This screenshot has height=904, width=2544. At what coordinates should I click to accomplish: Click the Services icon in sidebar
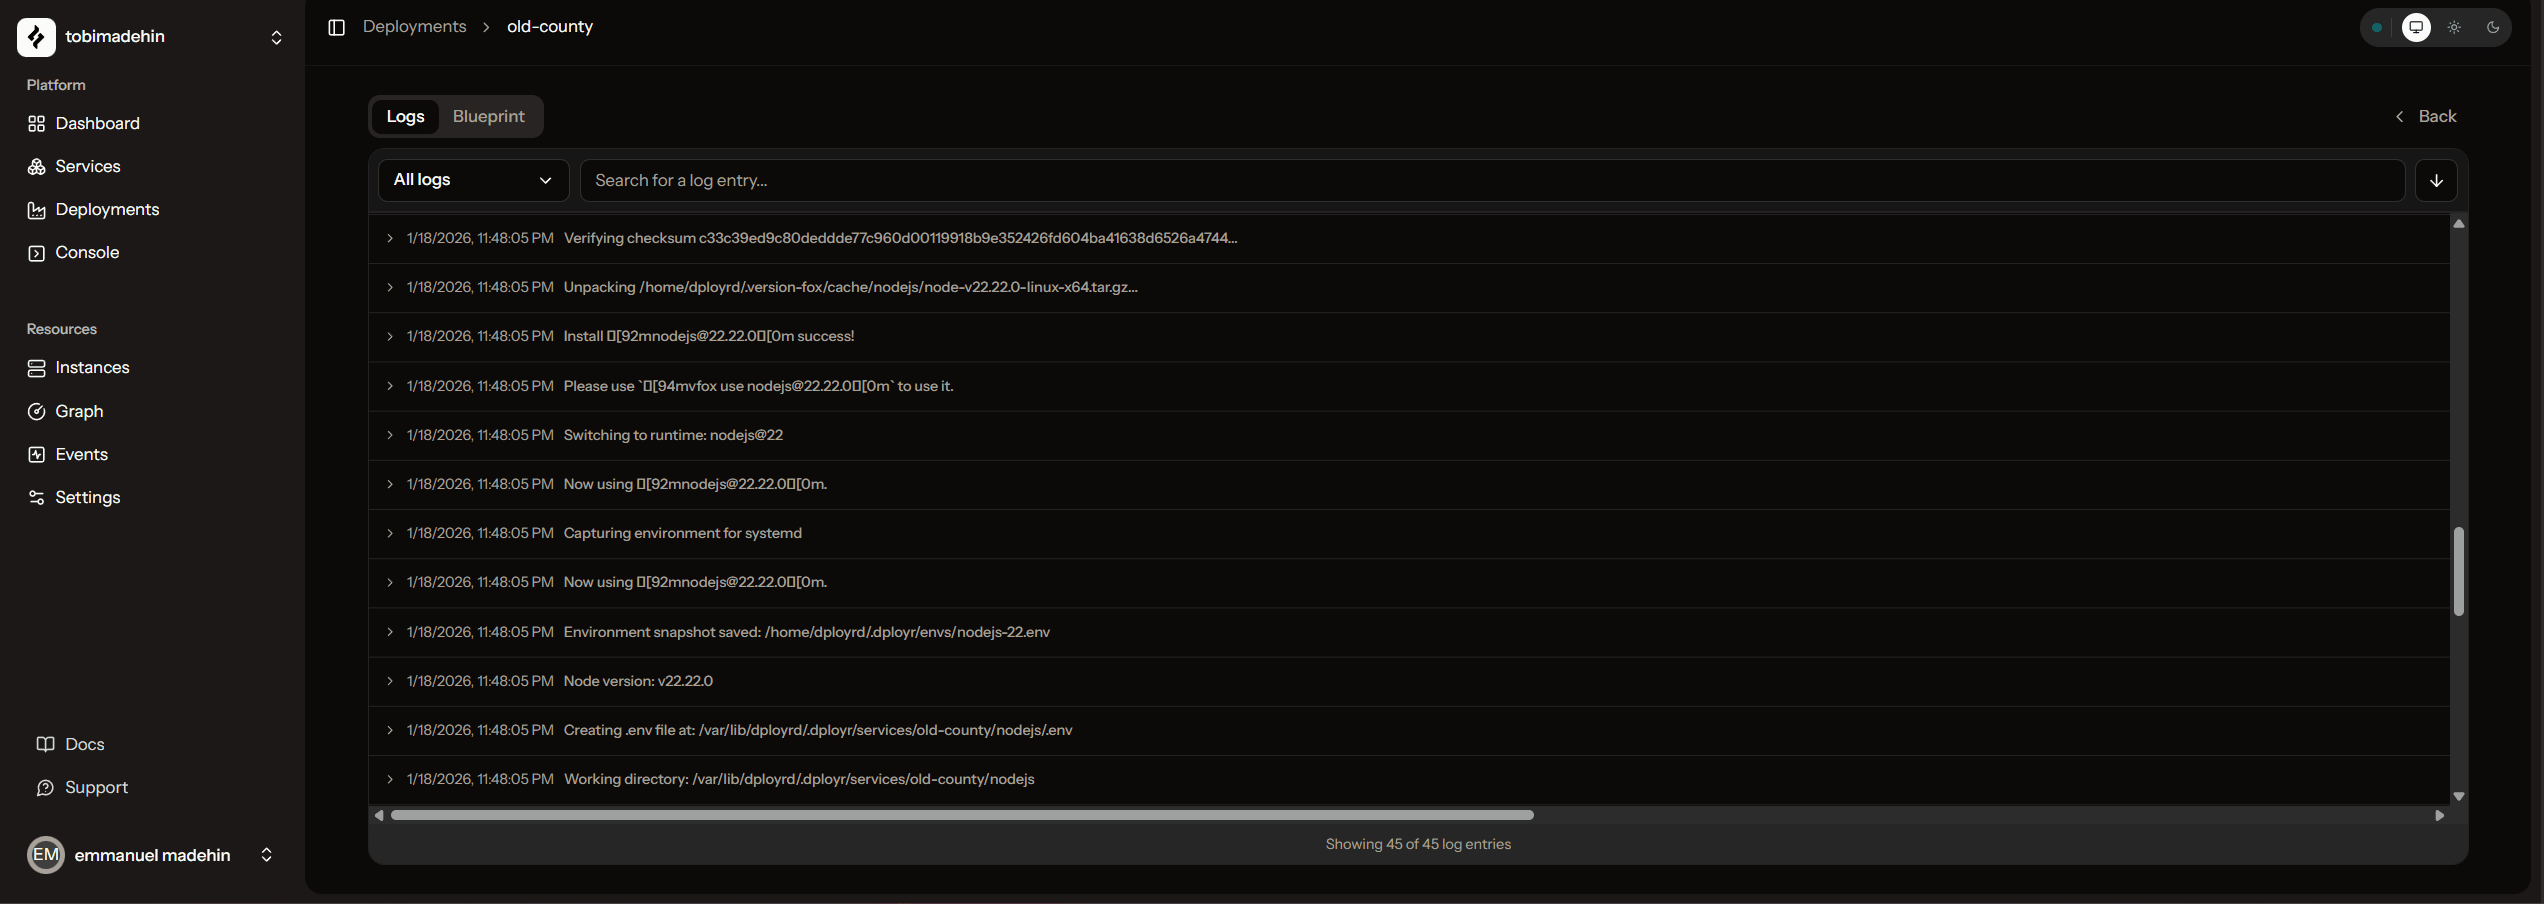click(37, 167)
